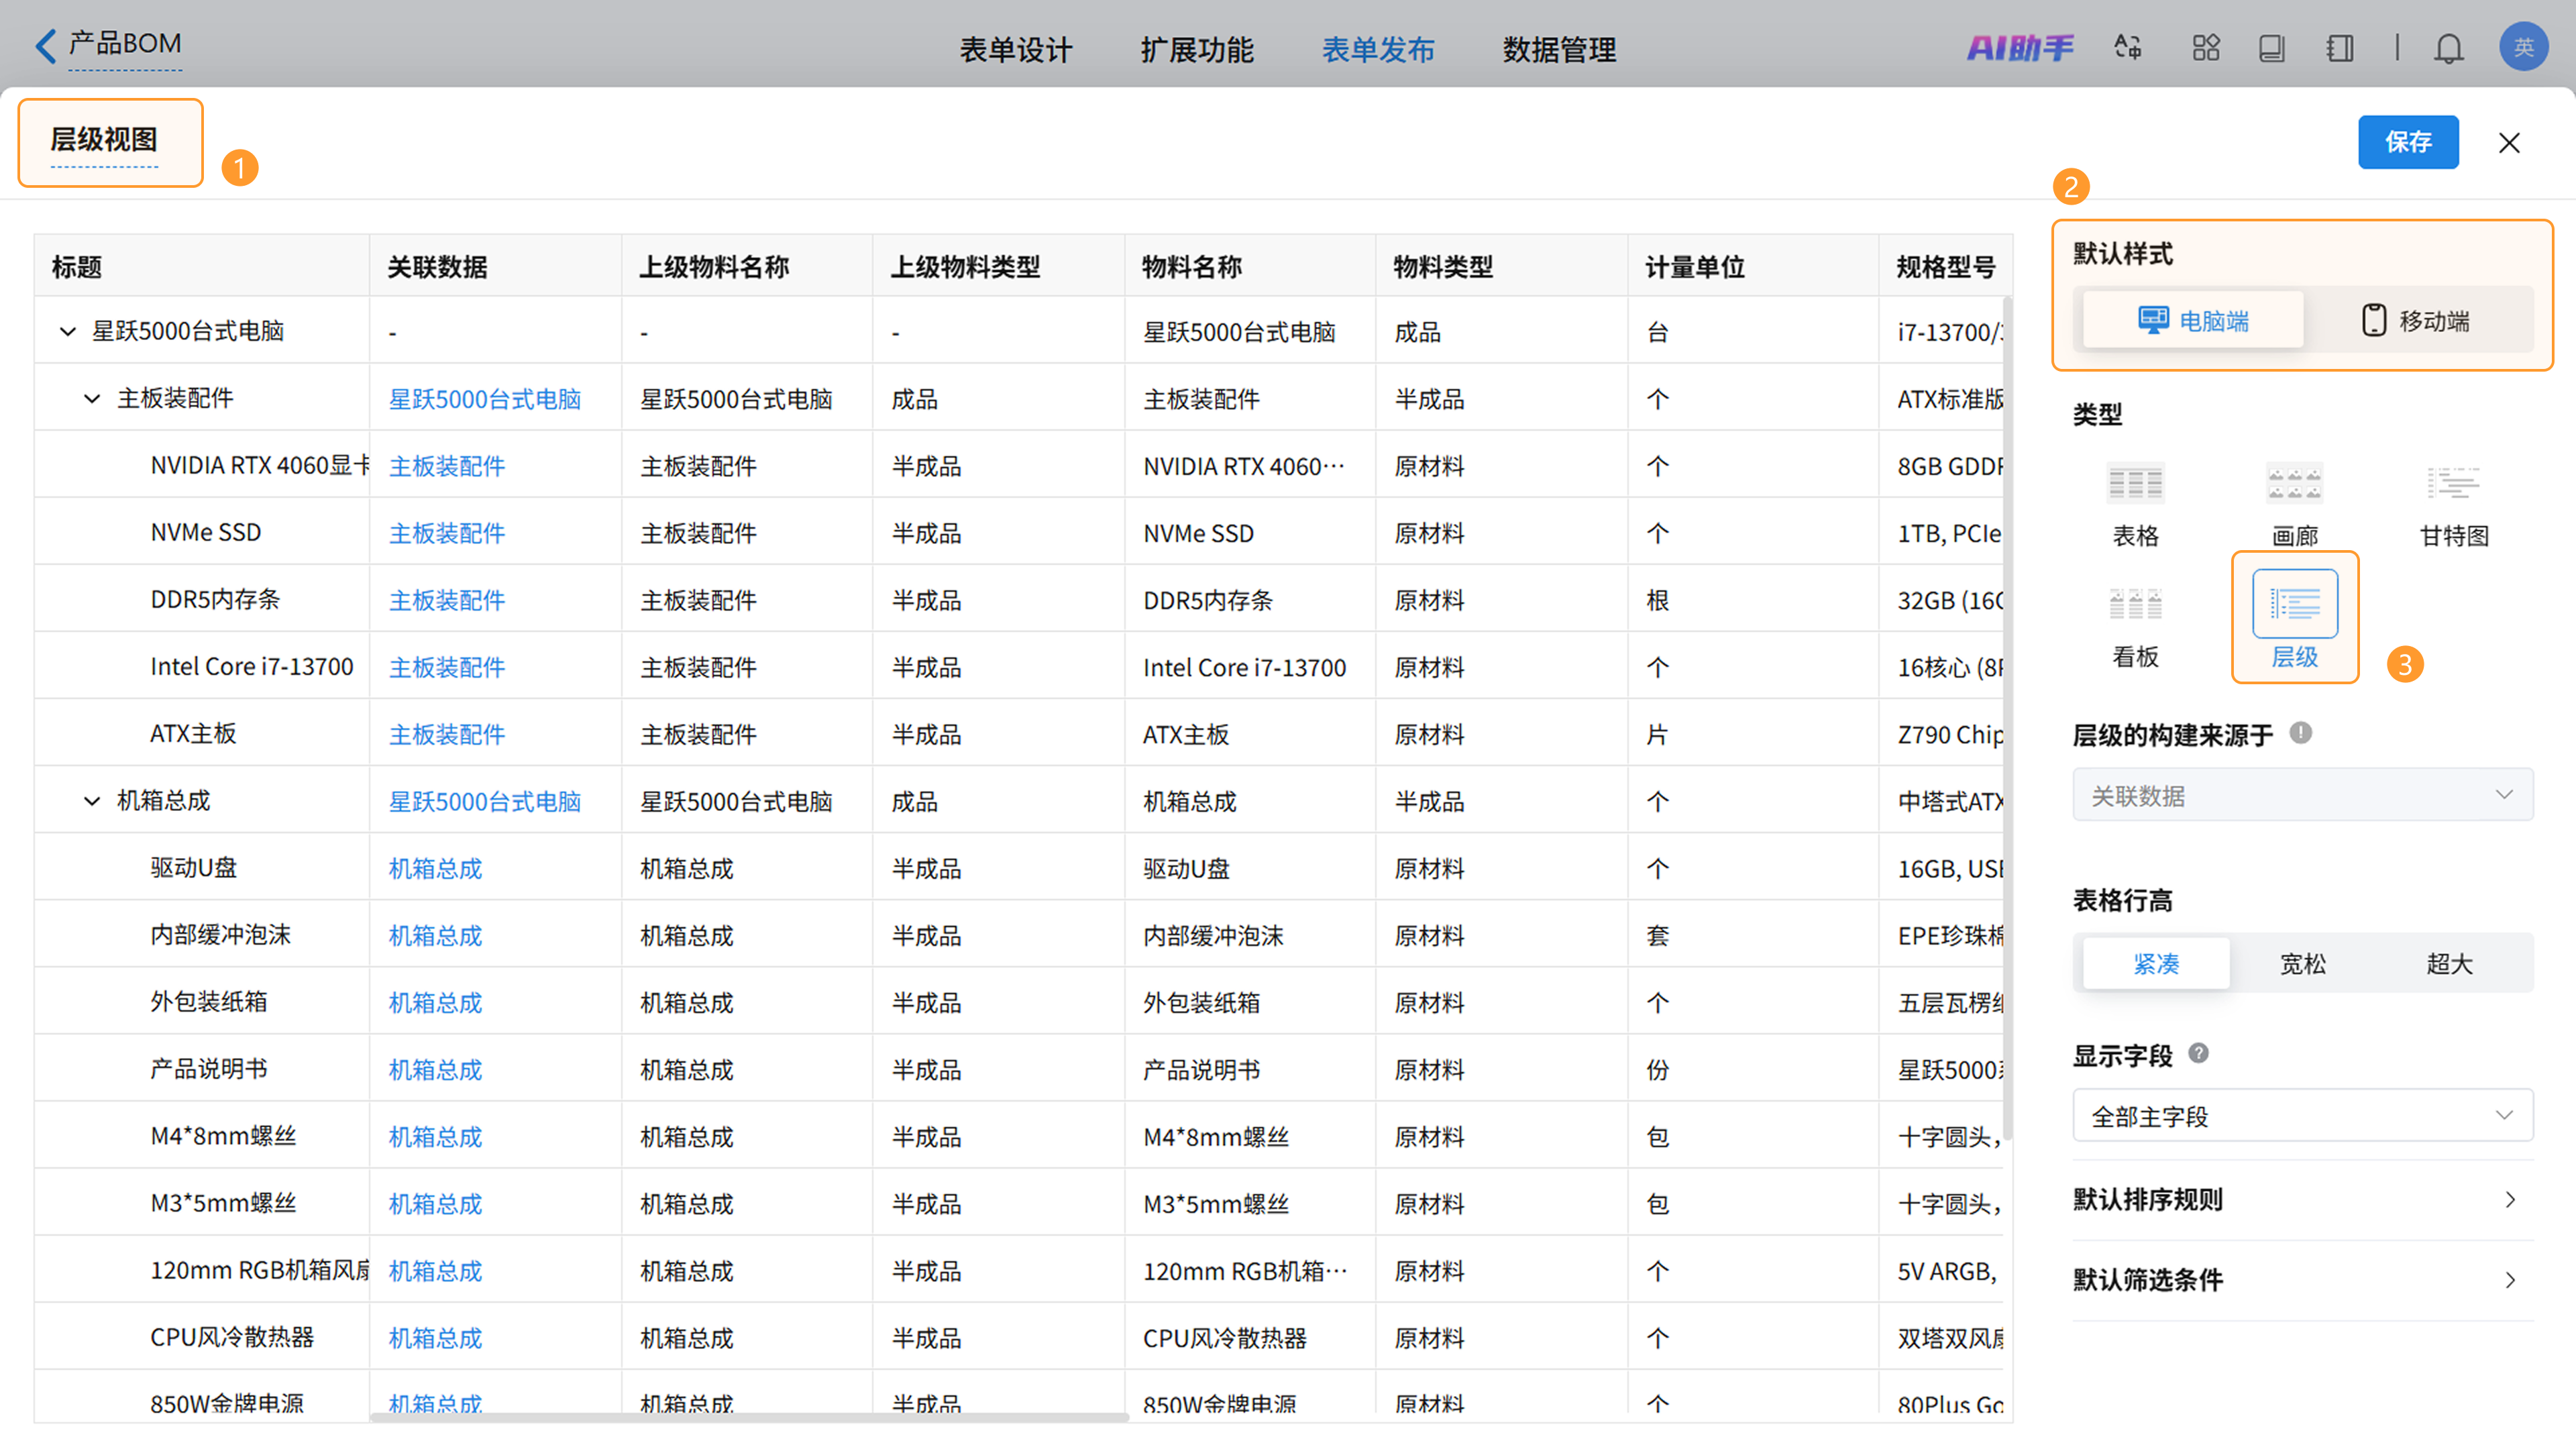Open the apps grid icon

coord(2205,48)
